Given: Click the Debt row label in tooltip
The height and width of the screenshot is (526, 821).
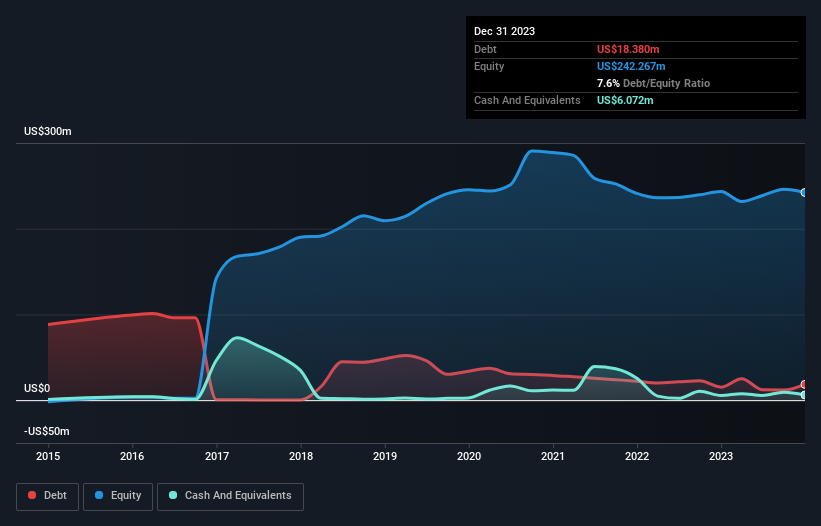Looking at the screenshot, I should (x=485, y=49).
